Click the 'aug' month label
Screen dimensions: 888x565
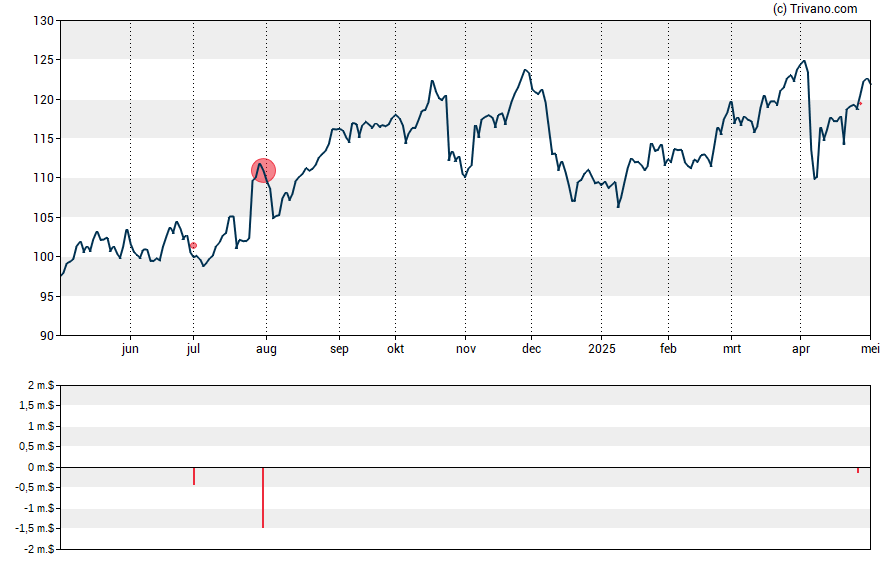point(266,349)
